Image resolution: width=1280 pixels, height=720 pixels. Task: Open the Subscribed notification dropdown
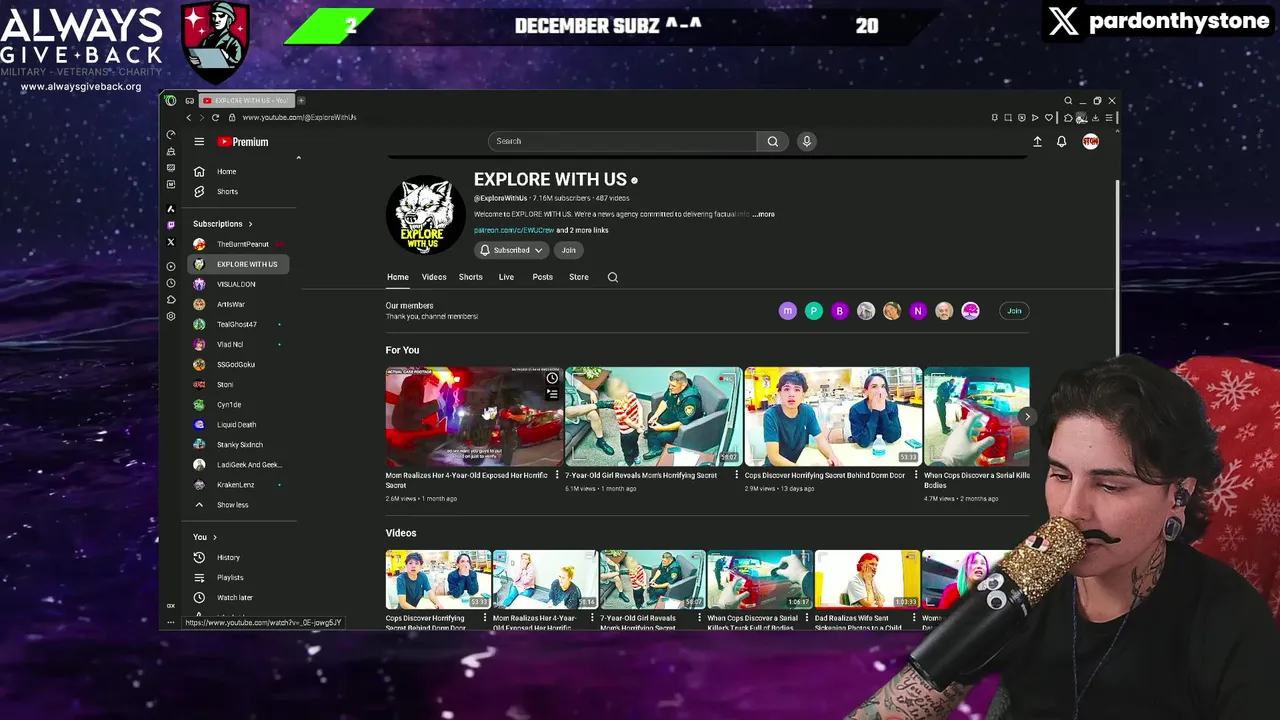click(511, 250)
